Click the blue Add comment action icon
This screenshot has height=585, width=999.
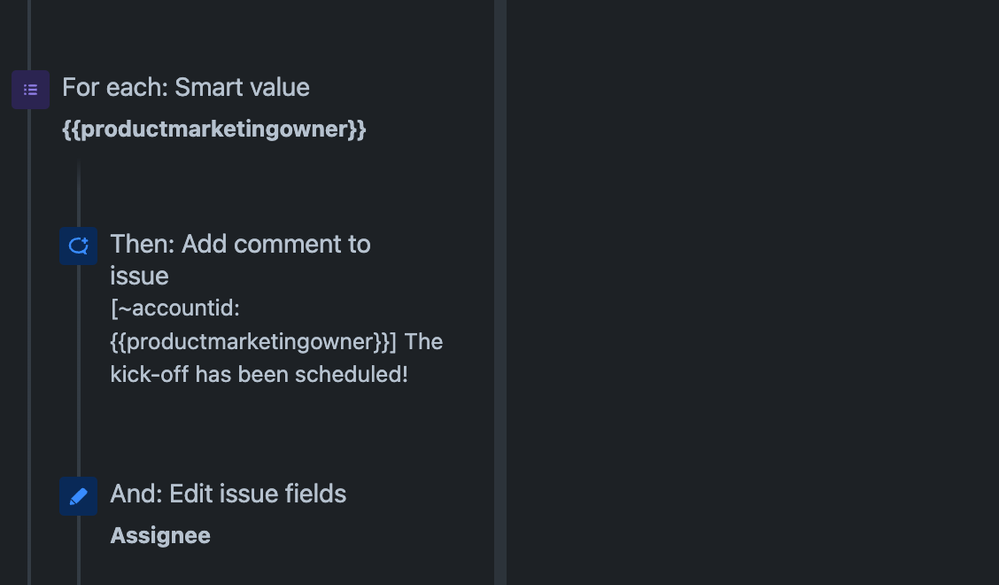pos(78,246)
